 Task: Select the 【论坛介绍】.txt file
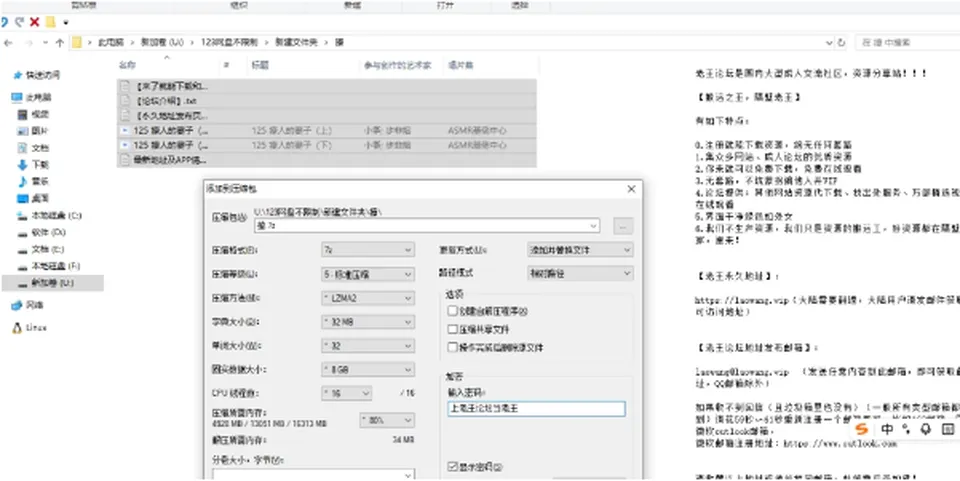326,101
